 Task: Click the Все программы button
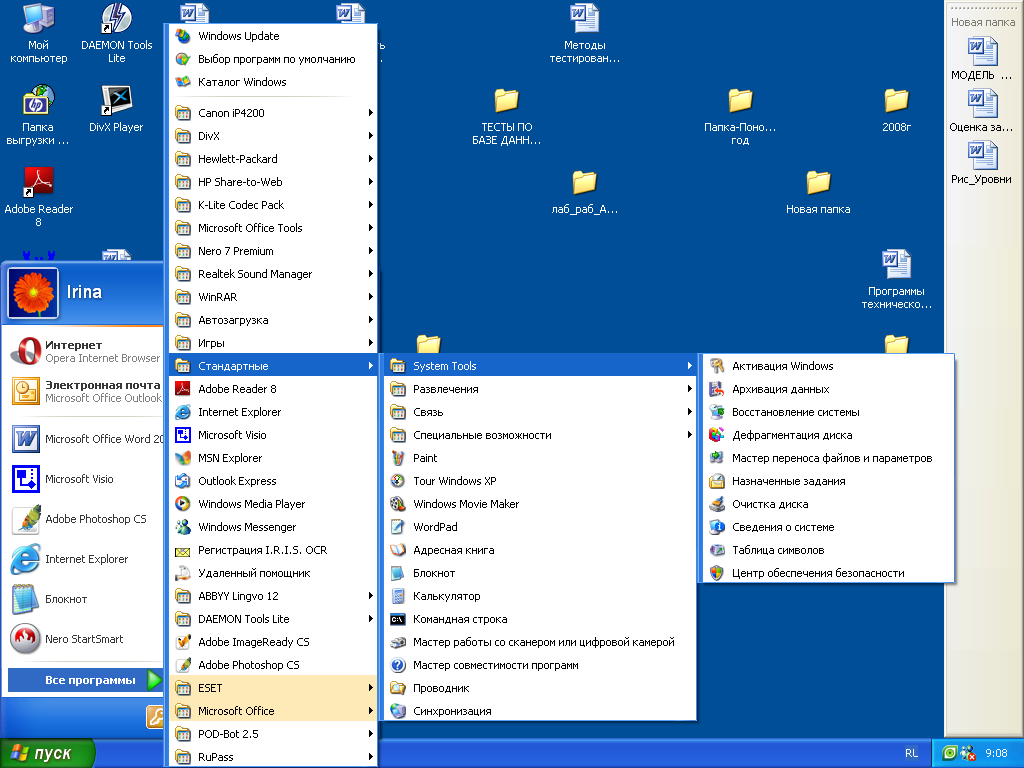click(85, 680)
